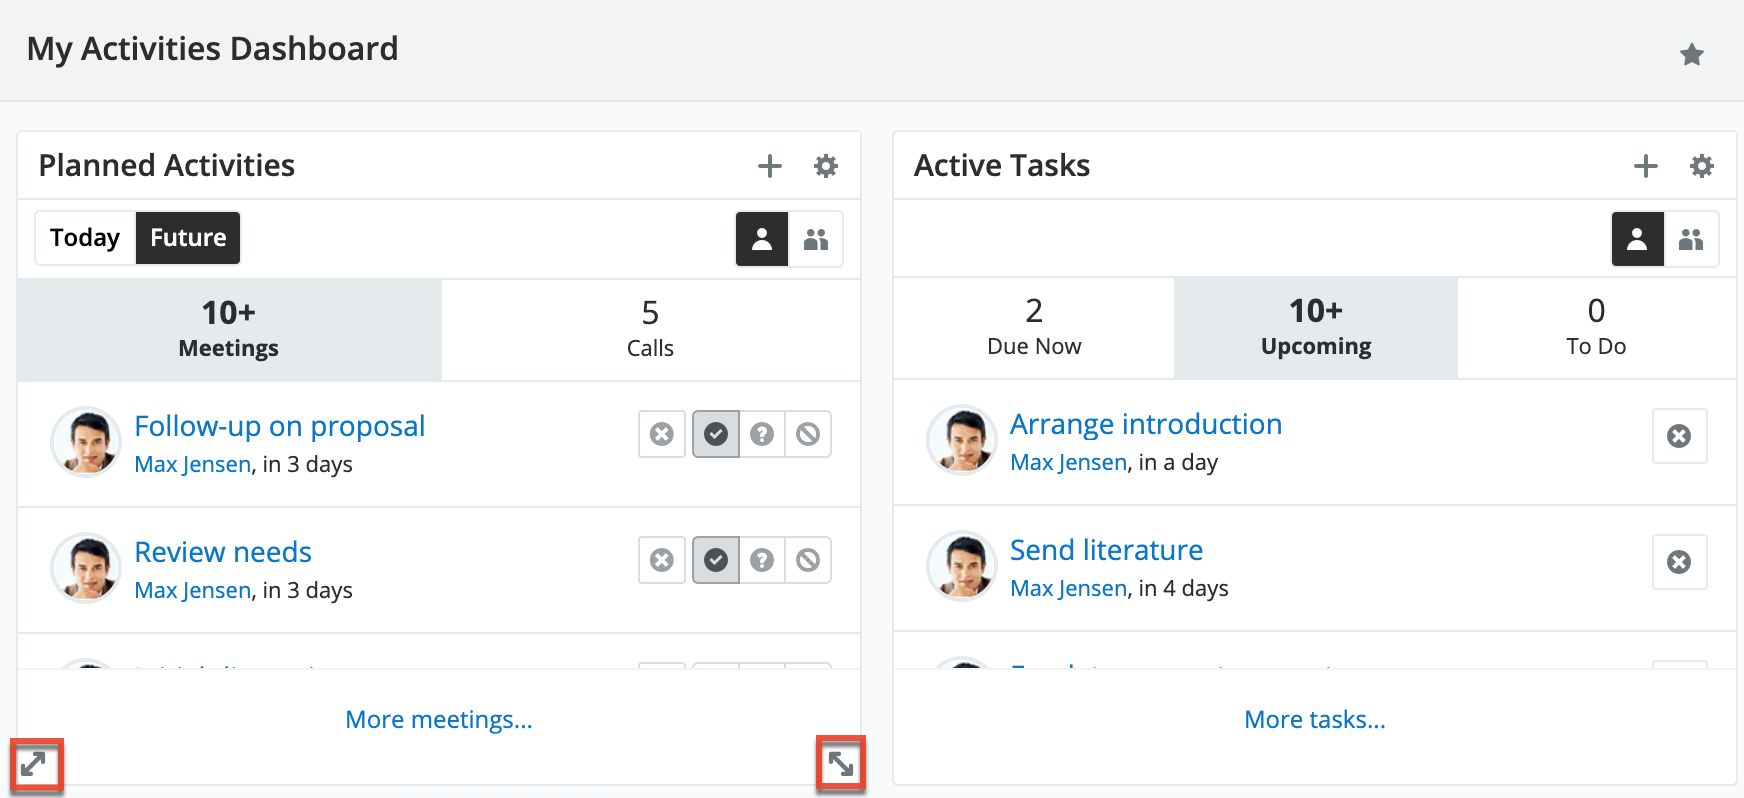Open Active Tasks gear settings
1744x798 pixels.
coord(1701,166)
